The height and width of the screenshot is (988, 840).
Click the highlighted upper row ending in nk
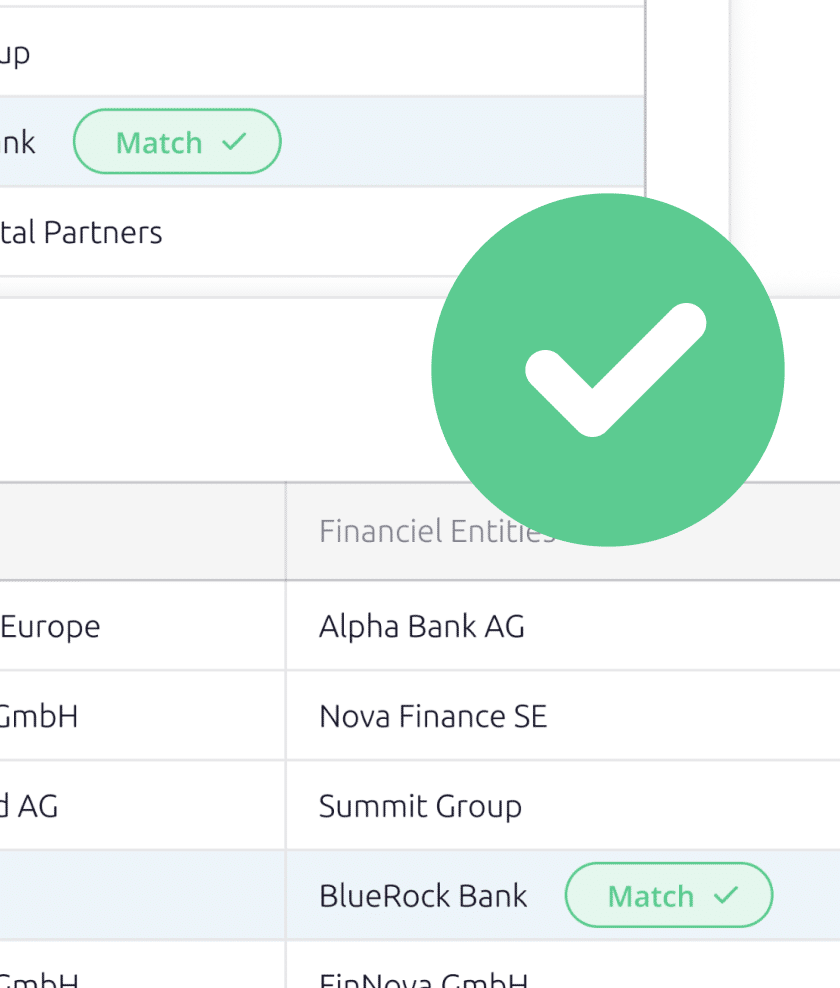321,142
